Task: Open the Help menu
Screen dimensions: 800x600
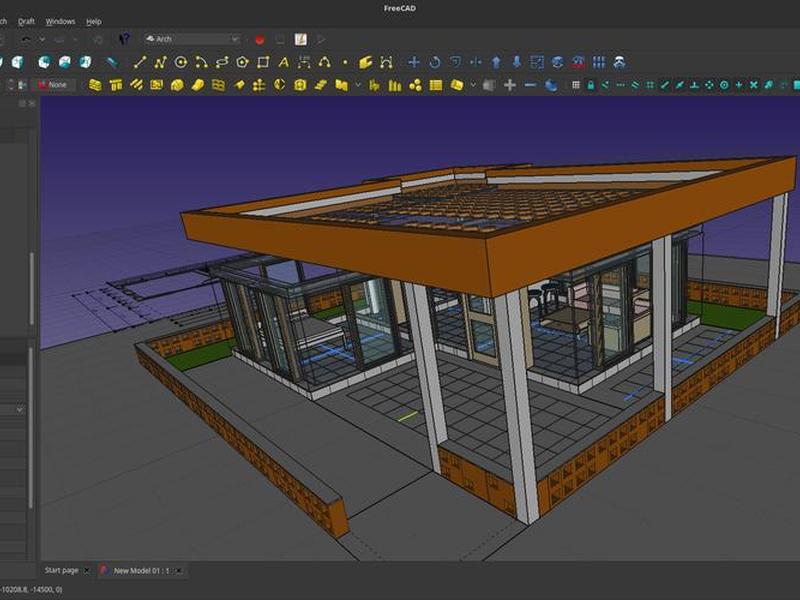Action: (93, 21)
